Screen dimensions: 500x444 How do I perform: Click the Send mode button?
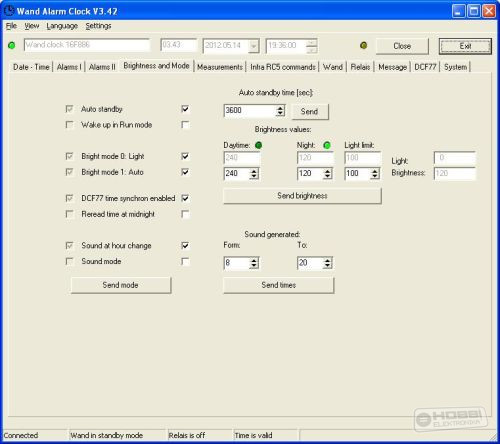[121, 285]
